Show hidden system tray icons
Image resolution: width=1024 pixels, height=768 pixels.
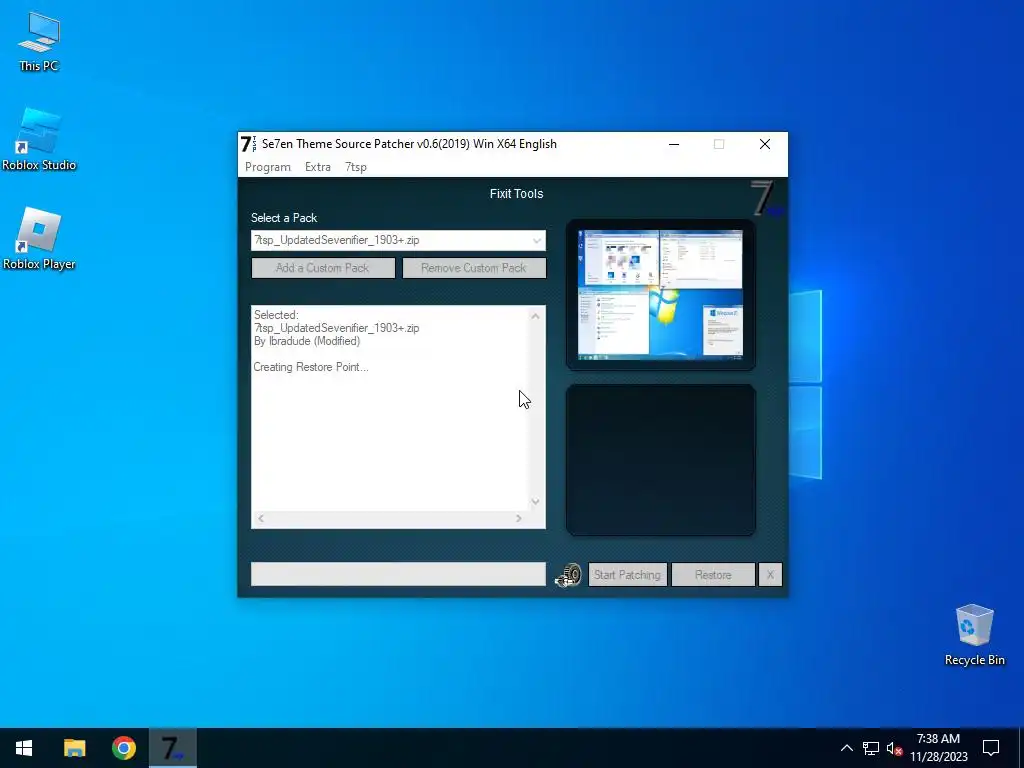pyautogui.click(x=846, y=748)
